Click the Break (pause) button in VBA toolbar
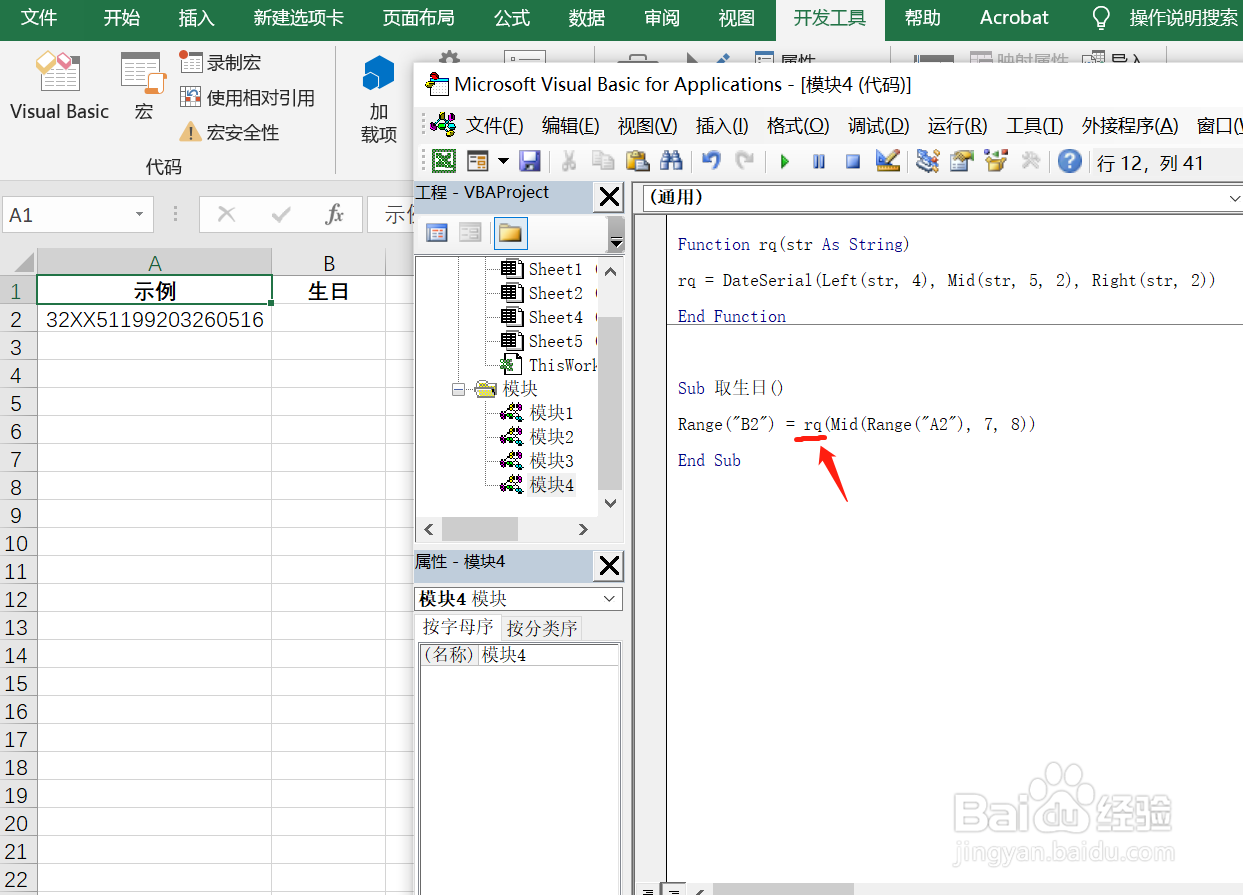 (819, 161)
